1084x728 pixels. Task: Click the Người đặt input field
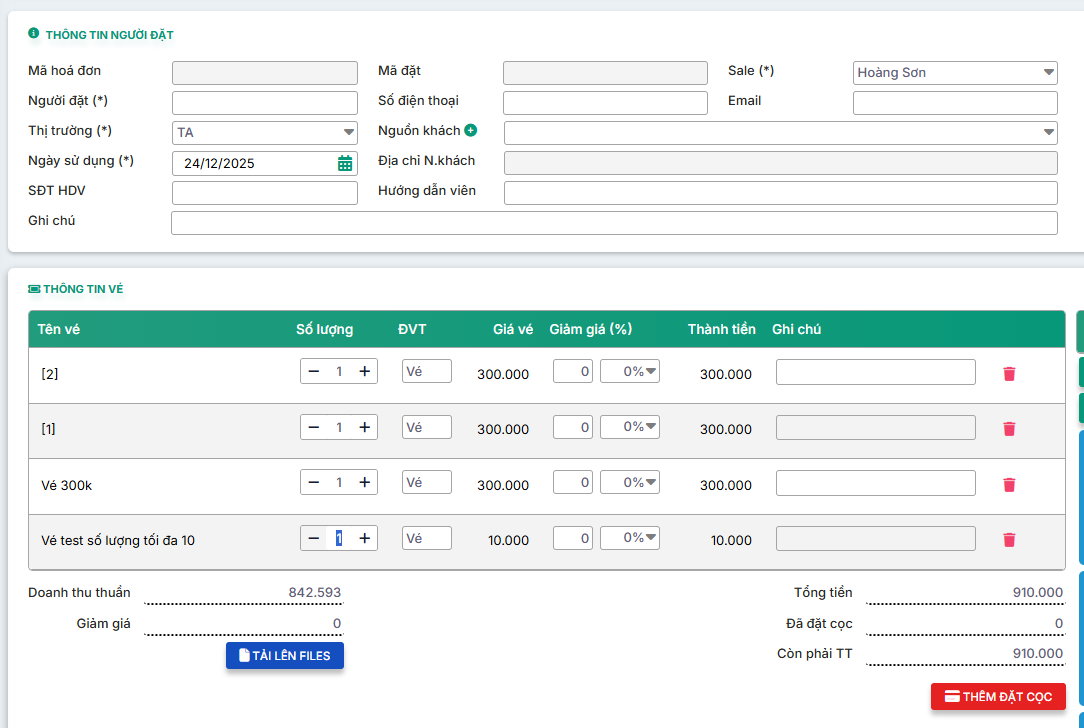click(x=265, y=103)
